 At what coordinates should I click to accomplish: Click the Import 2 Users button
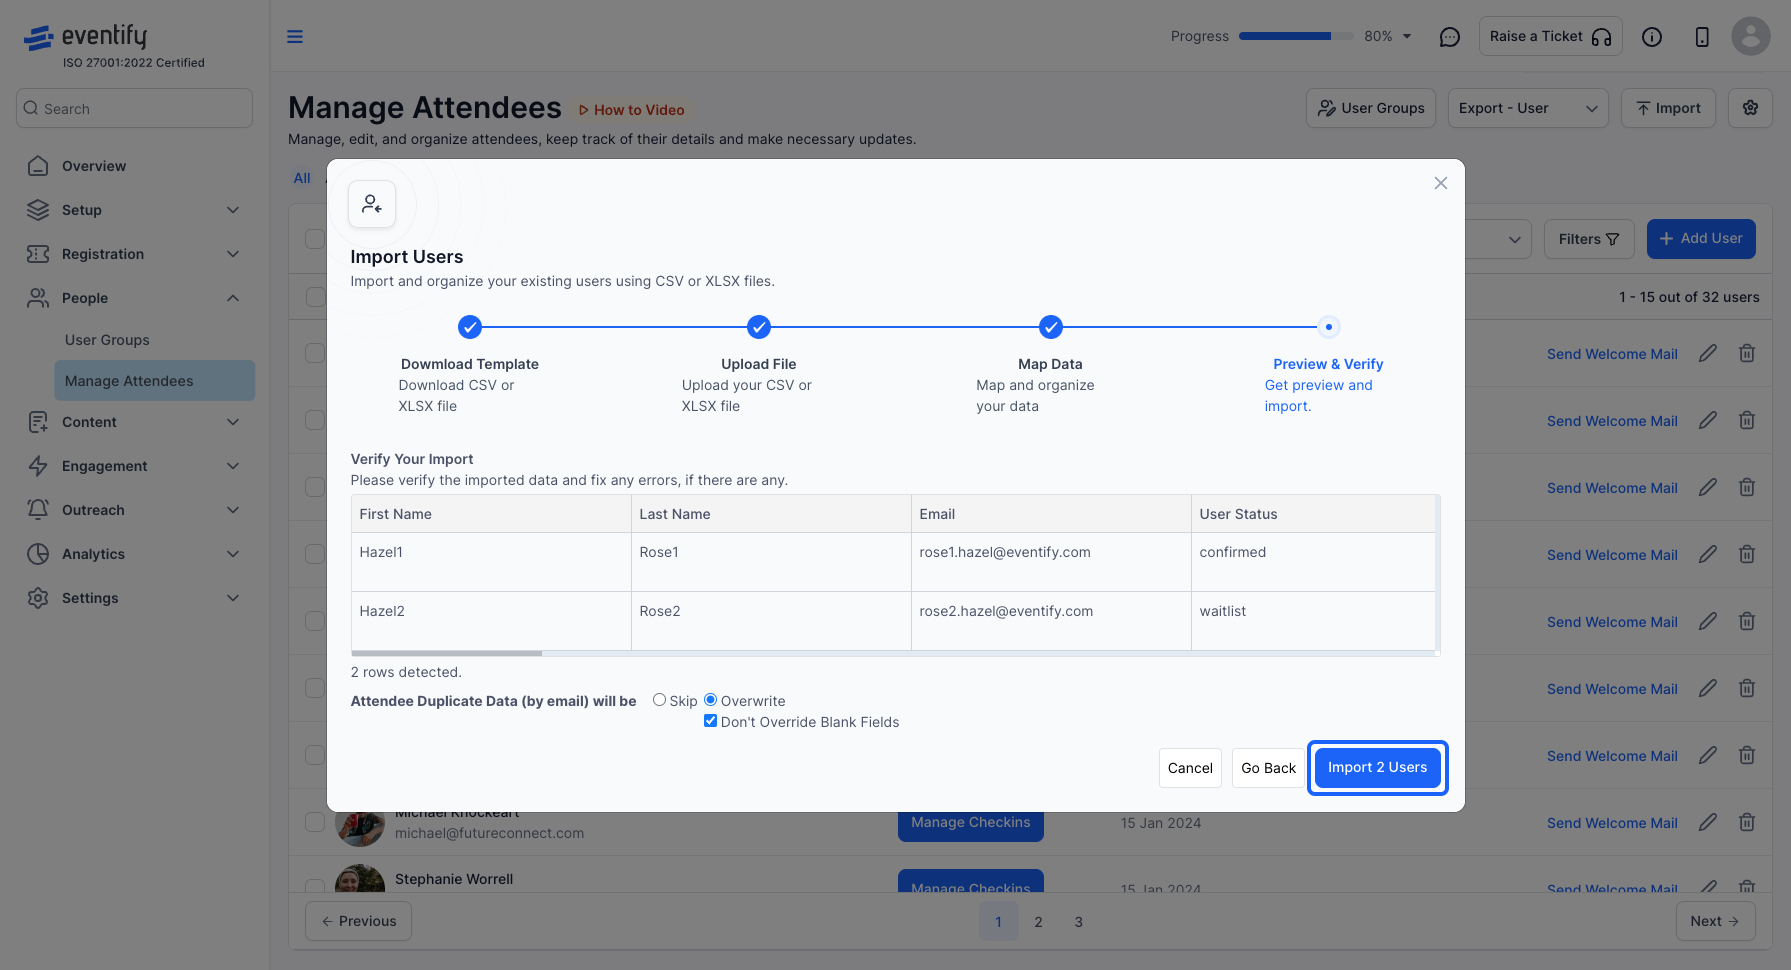1378,768
